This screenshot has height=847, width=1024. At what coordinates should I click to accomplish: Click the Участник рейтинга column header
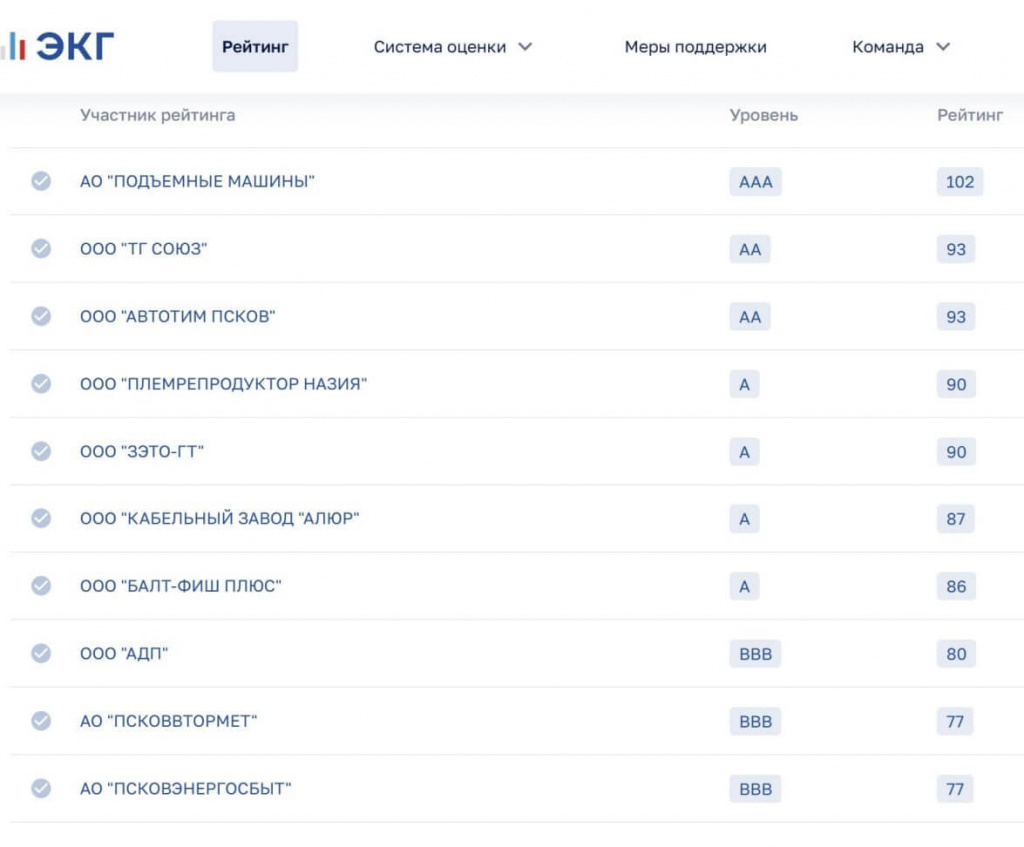(x=157, y=115)
